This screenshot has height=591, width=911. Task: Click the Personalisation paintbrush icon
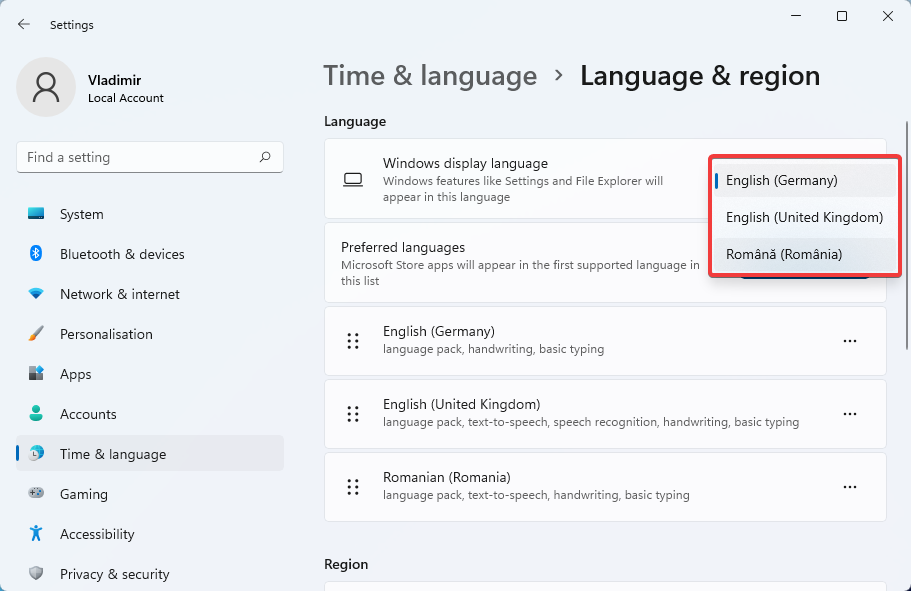coord(36,334)
